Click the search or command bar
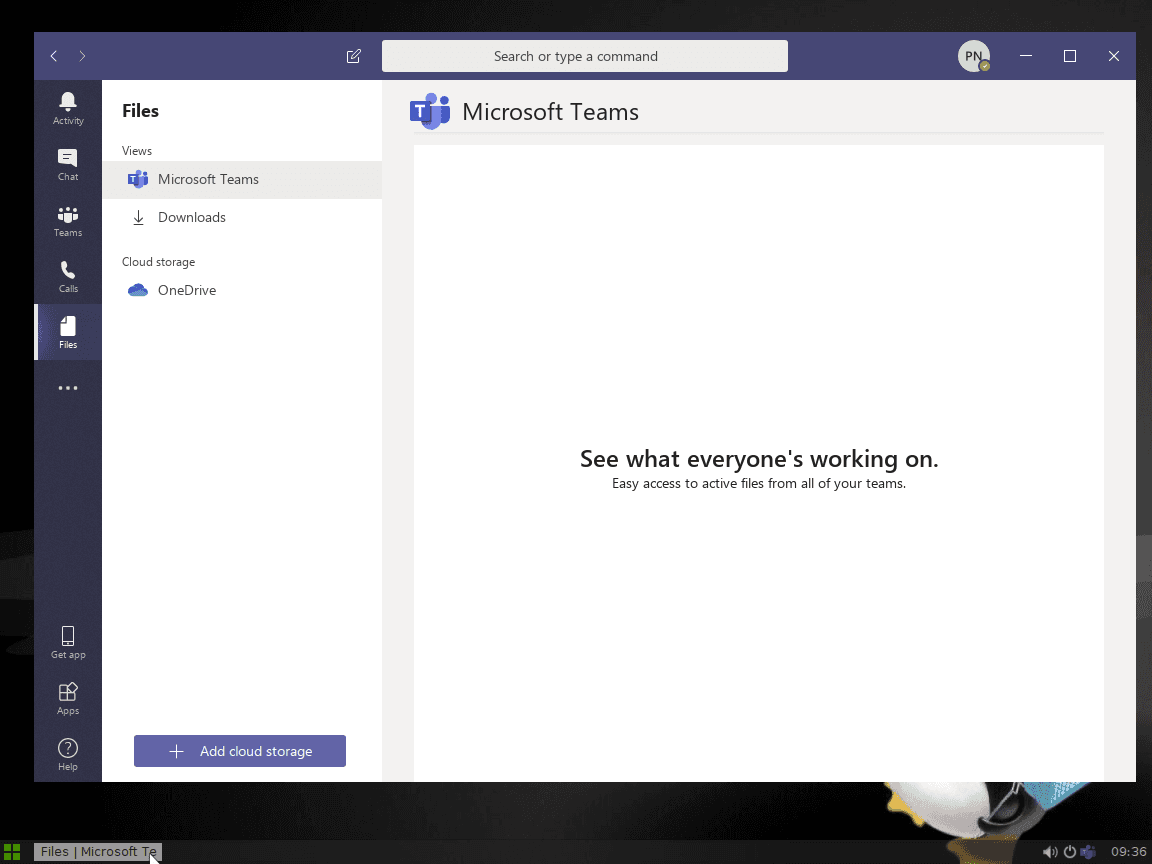This screenshot has height=864, width=1152. [x=585, y=56]
